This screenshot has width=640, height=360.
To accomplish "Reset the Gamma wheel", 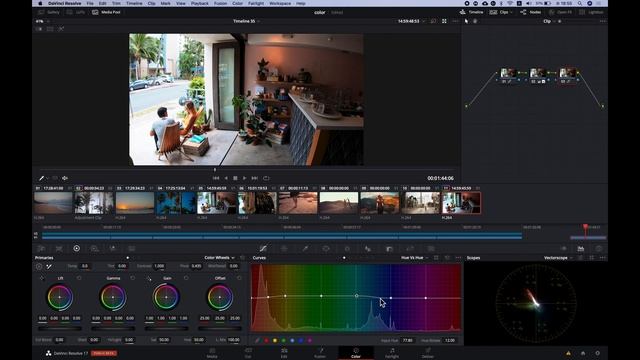I will click(x=132, y=278).
